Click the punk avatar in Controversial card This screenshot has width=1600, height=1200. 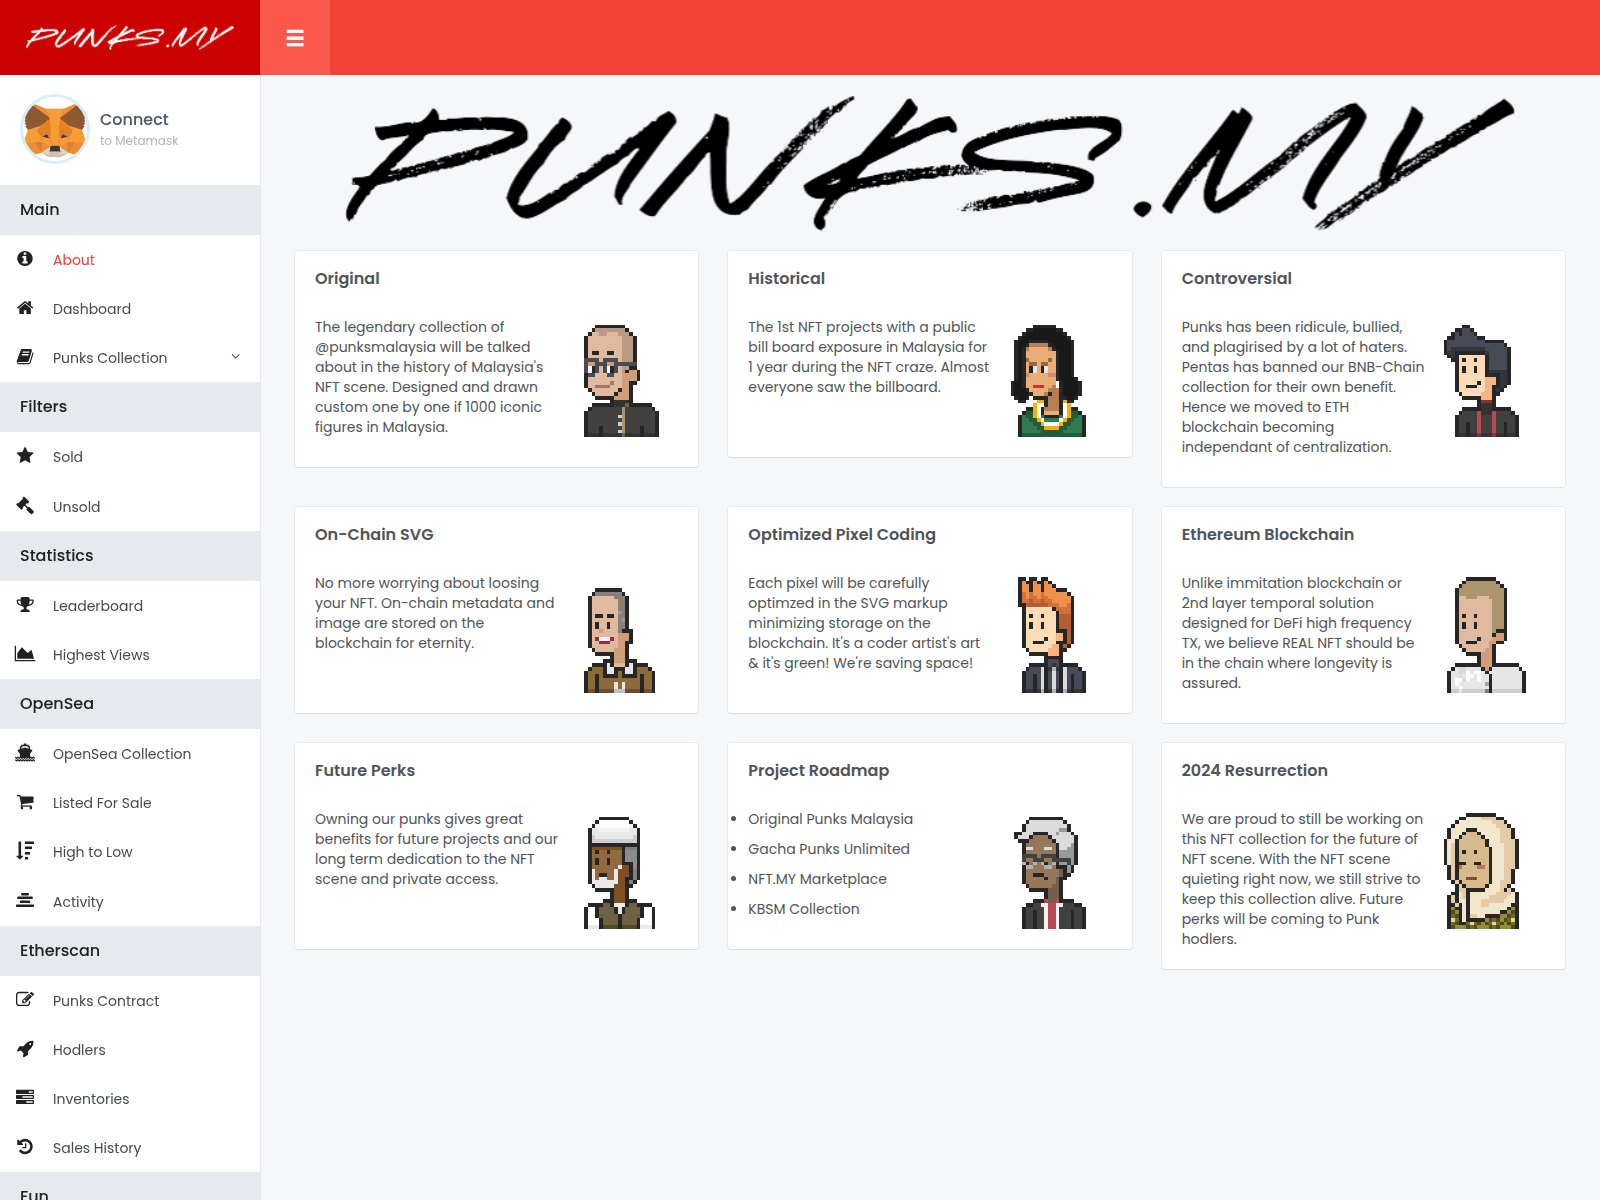coord(1482,381)
